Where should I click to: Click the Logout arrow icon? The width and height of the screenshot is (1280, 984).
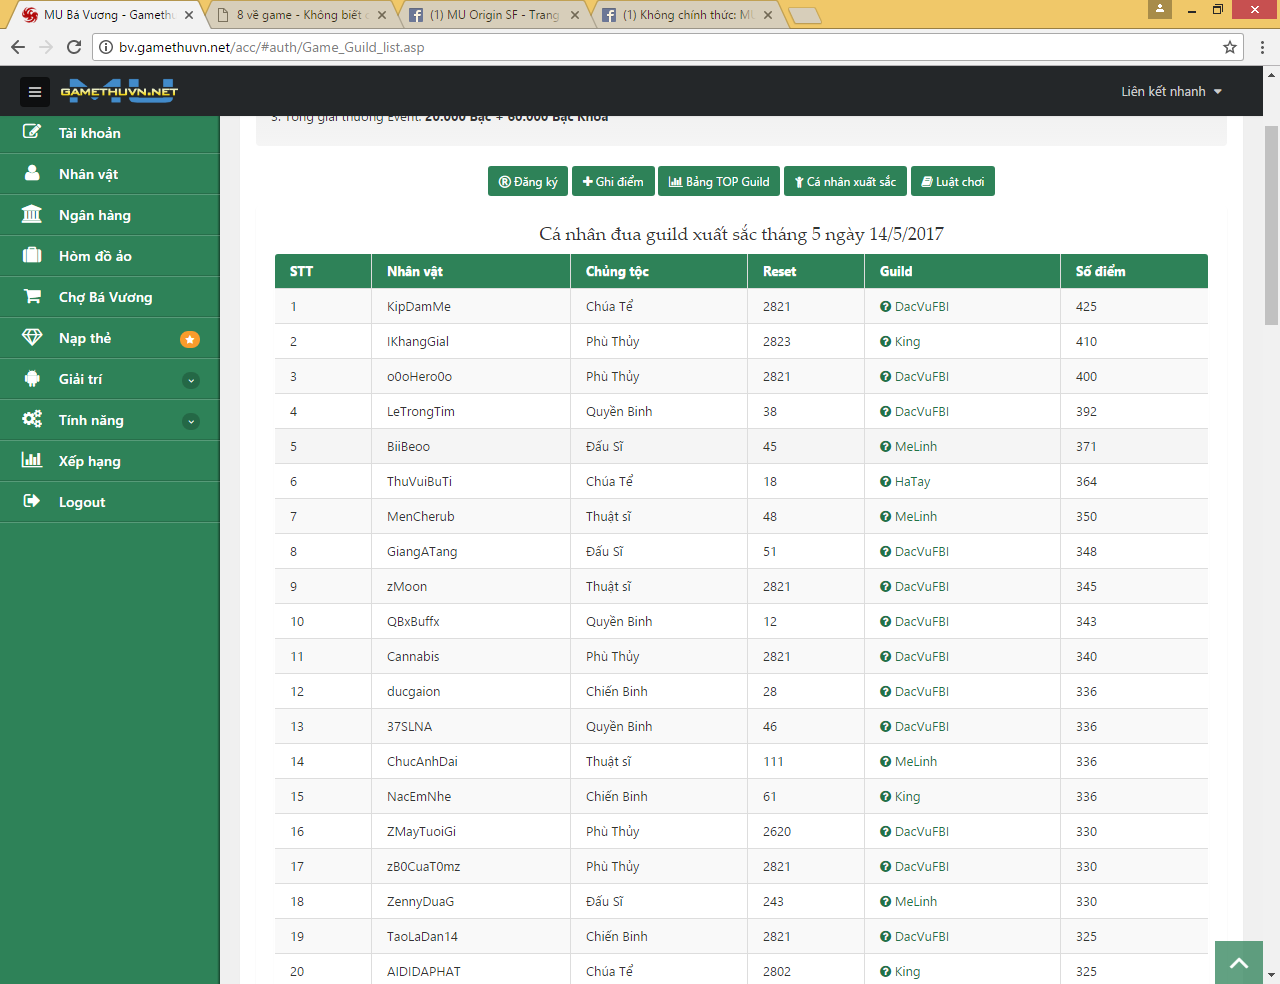(32, 501)
